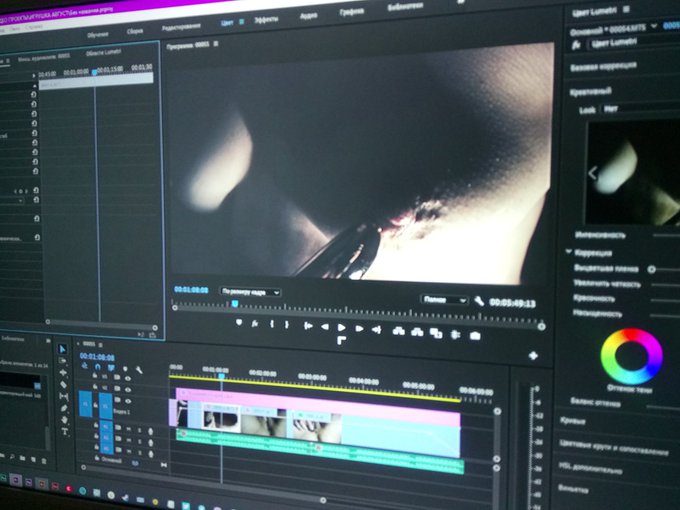680x510 pixels.
Task: Switch to Библиотеки workspace tab
Action: pos(405,7)
